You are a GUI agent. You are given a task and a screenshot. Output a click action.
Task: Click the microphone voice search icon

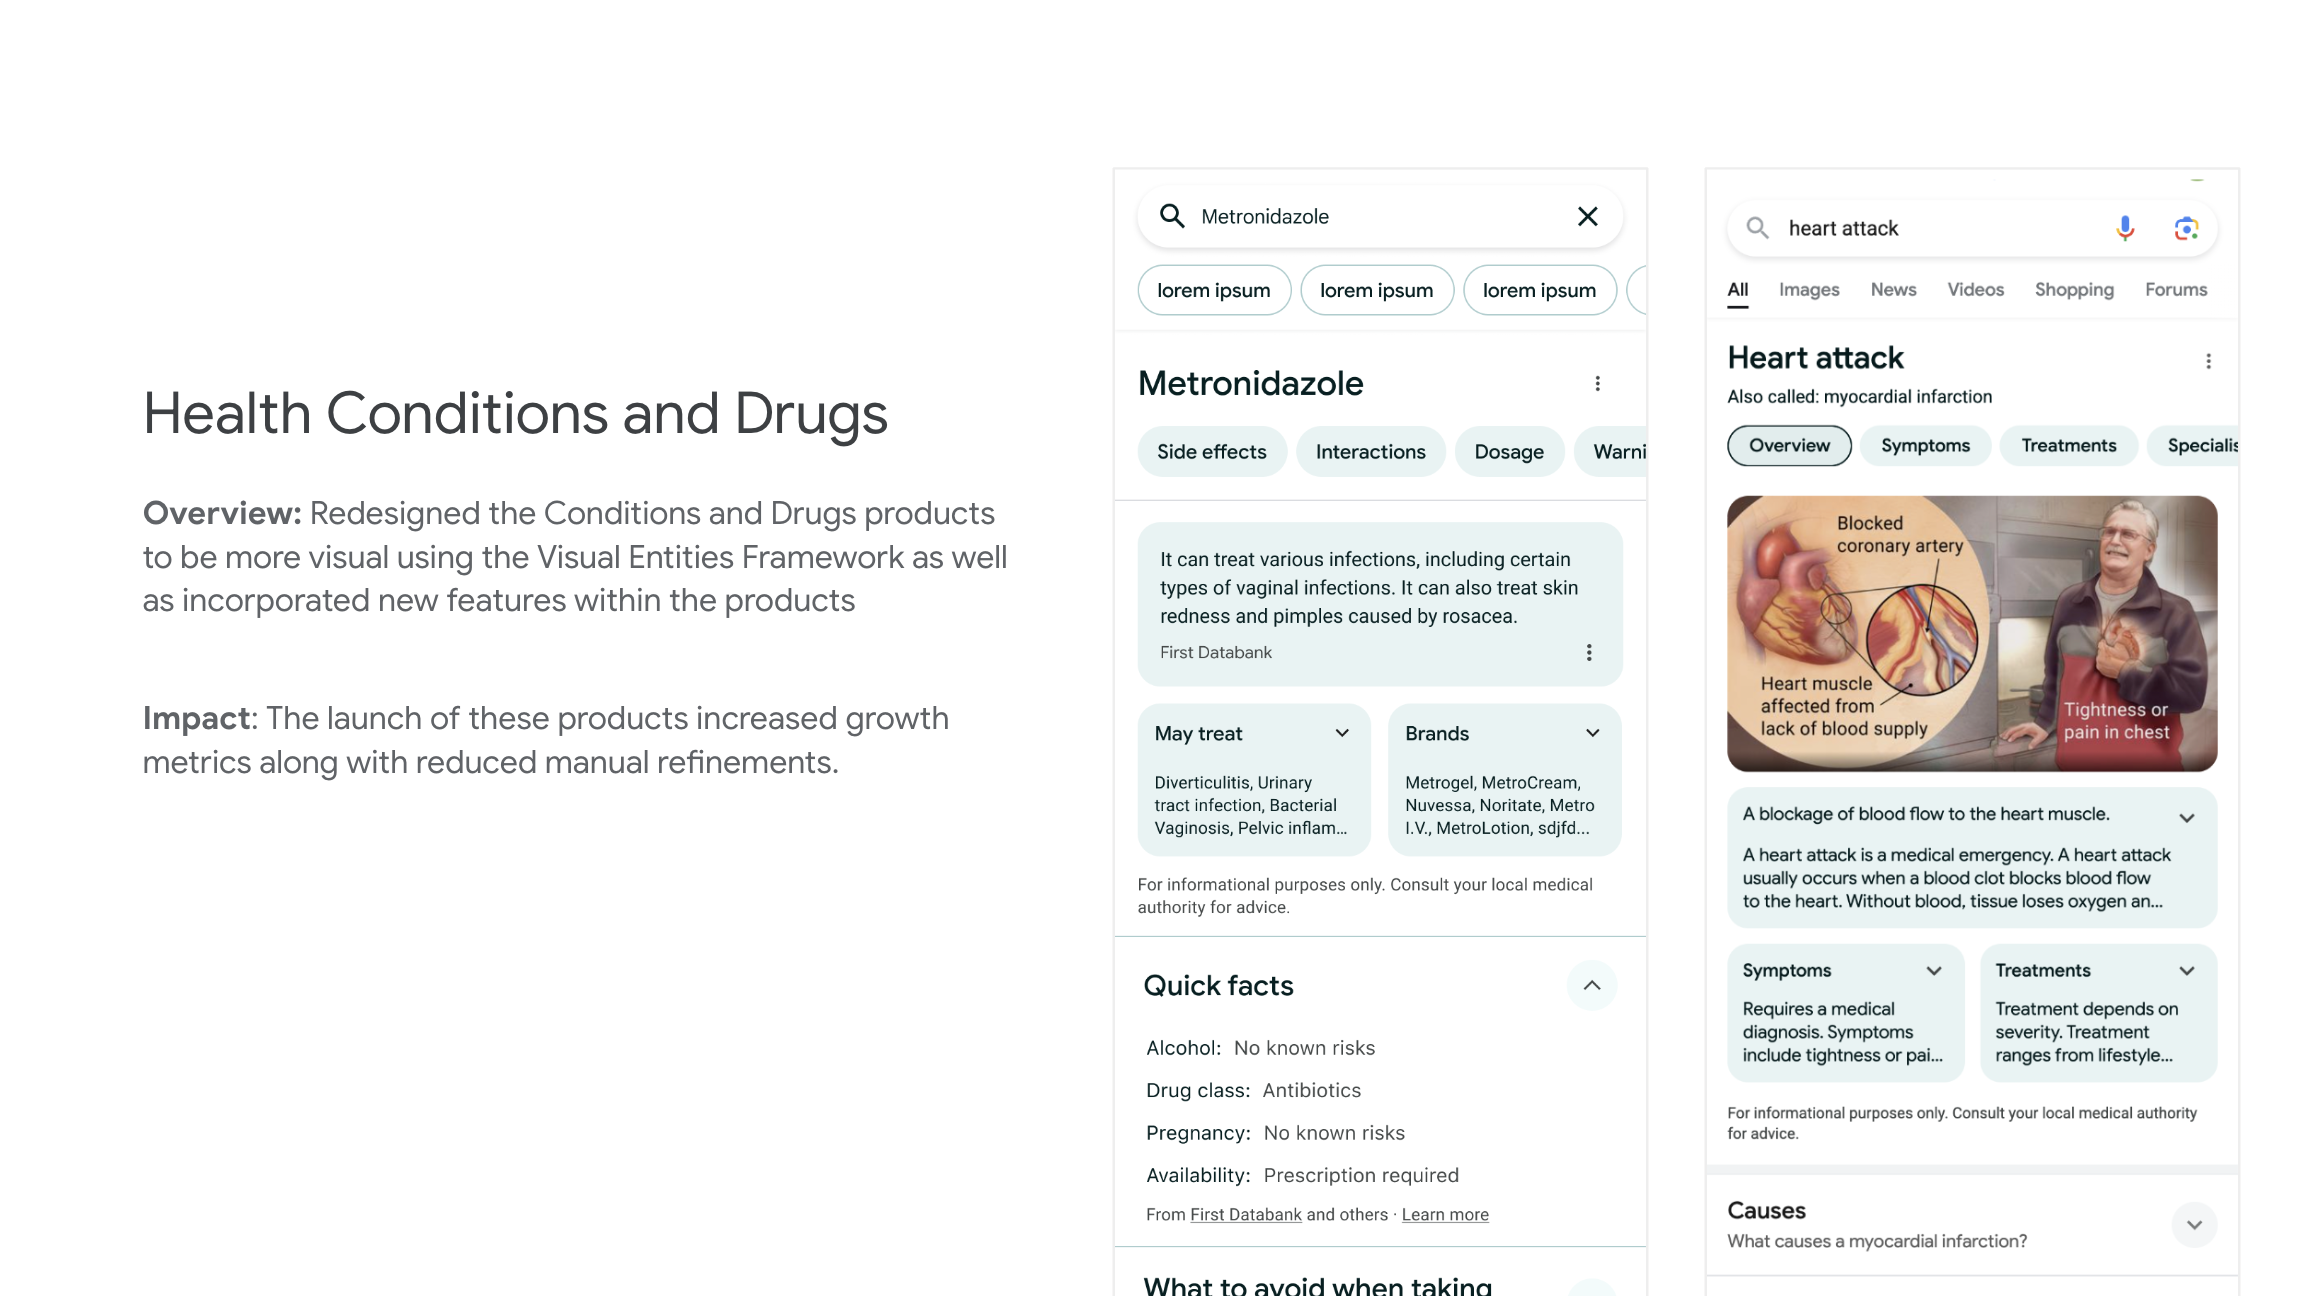(2125, 228)
